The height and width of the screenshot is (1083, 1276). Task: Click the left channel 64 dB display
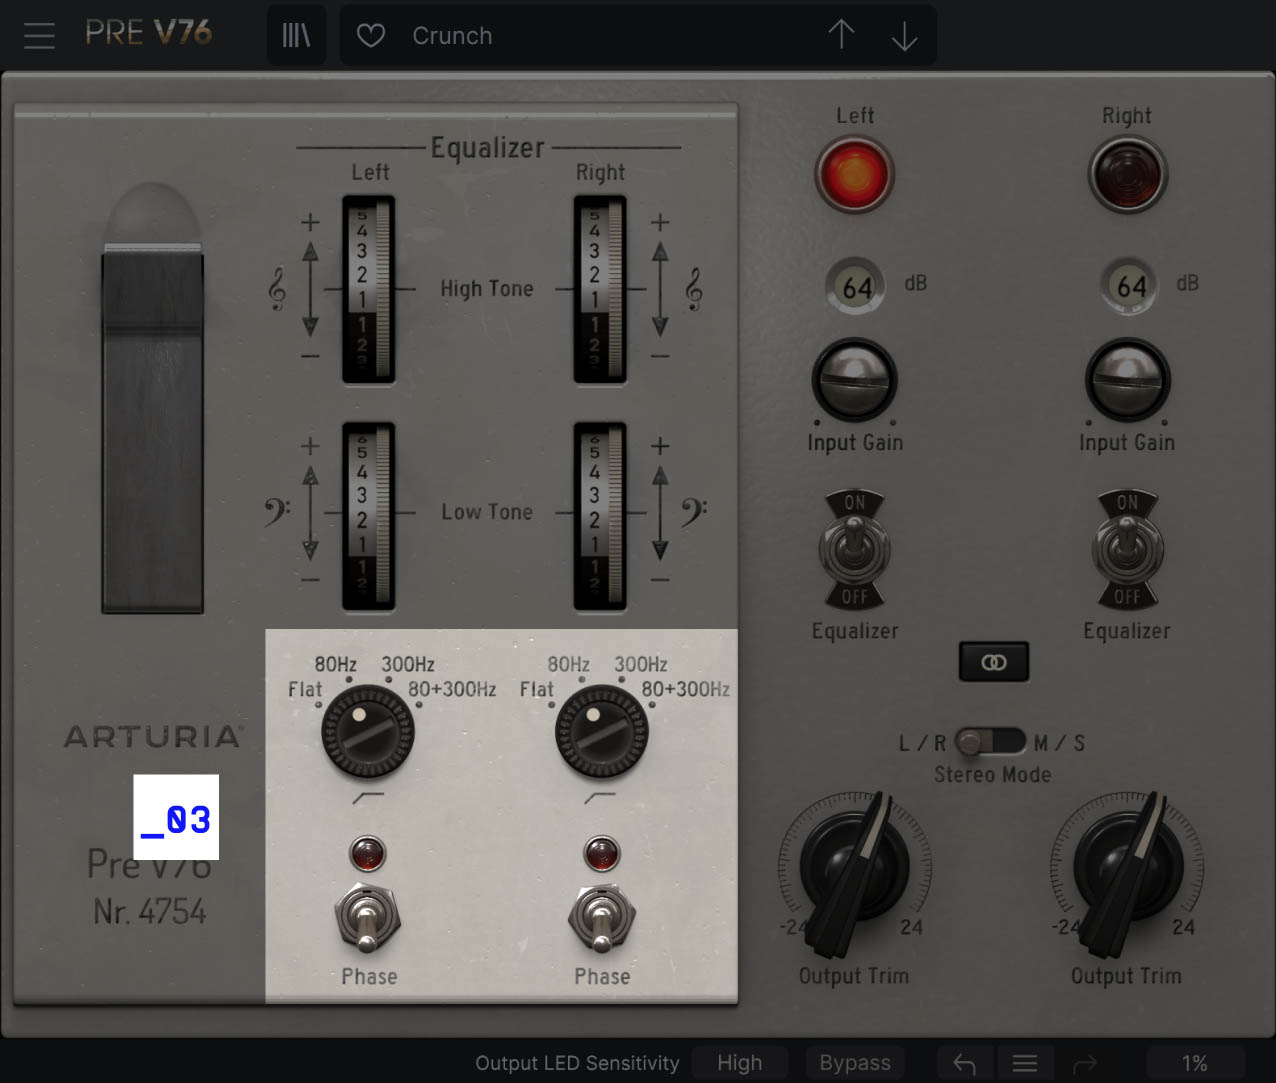pos(855,288)
